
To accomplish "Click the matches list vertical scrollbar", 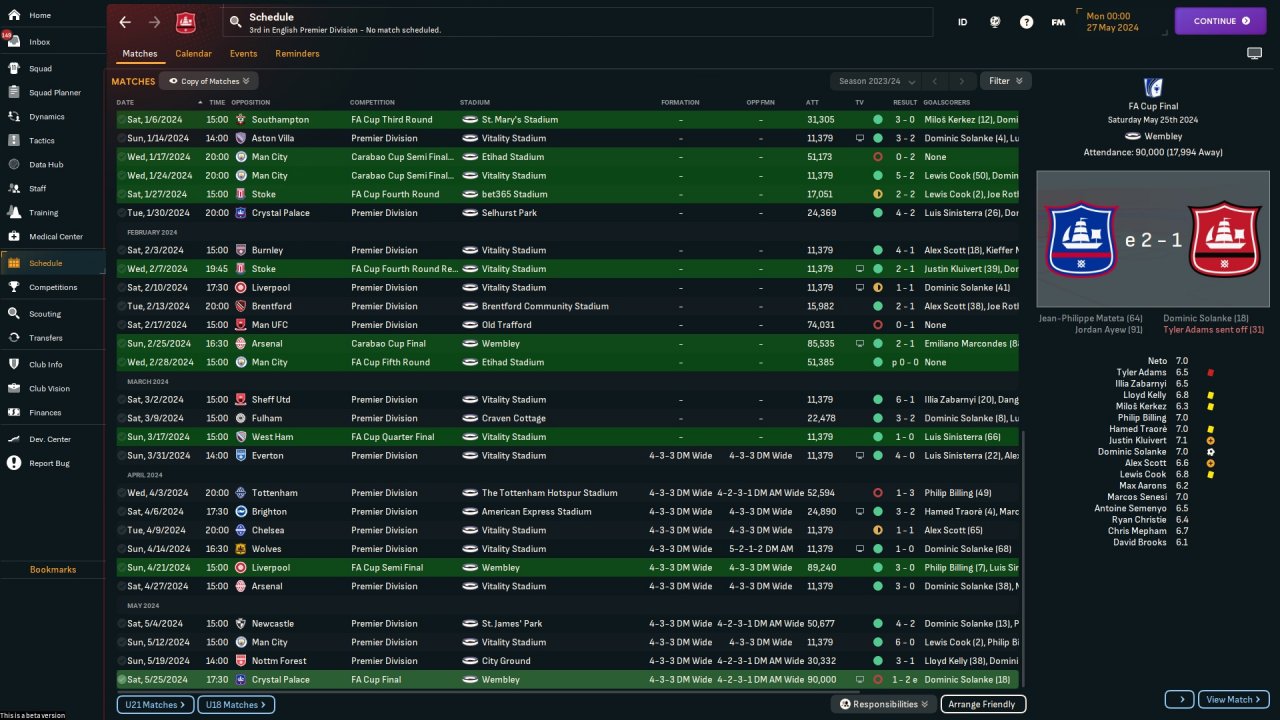I will tap(1022, 560).
